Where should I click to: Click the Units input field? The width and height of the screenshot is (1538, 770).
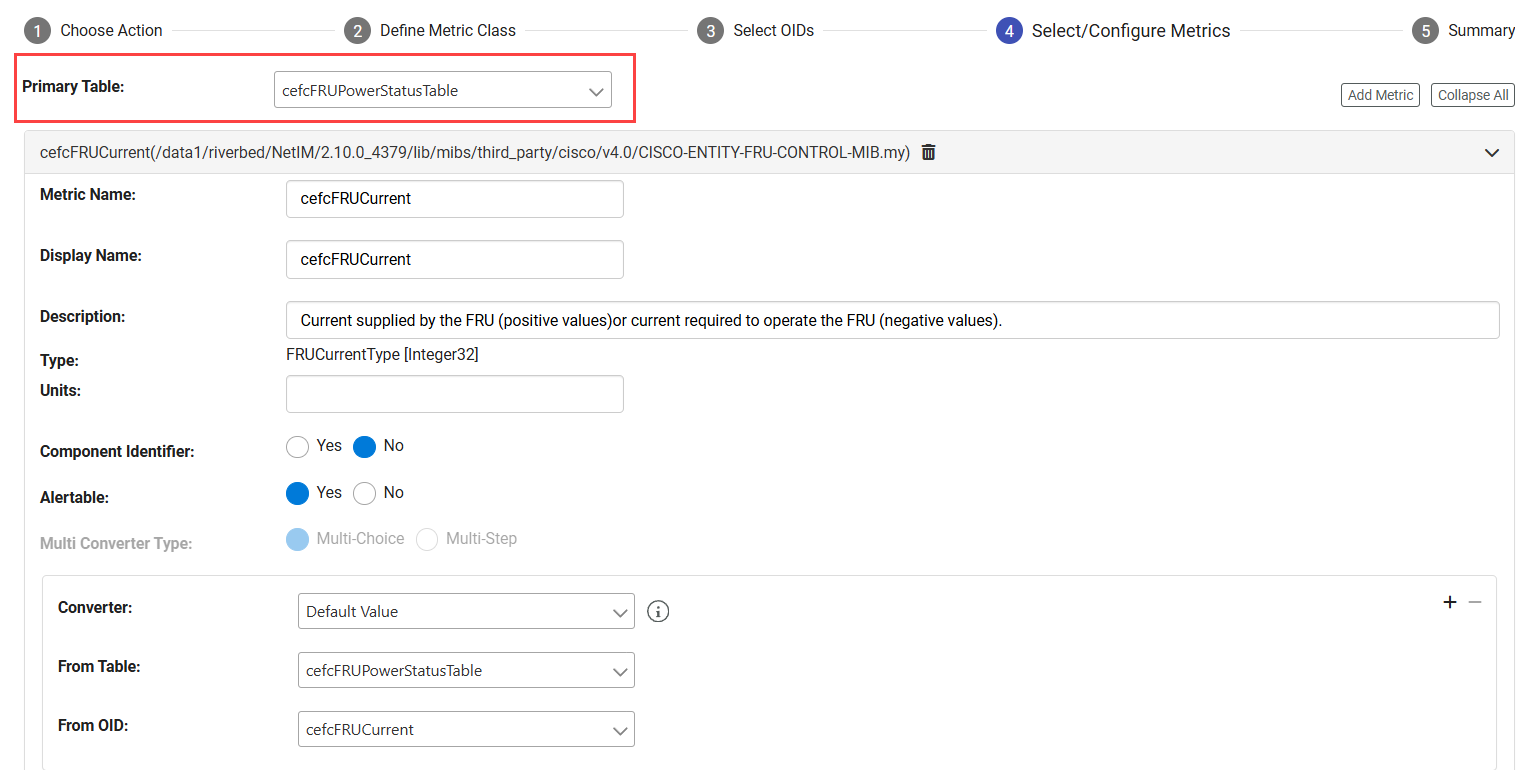pyautogui.click(x=454, y=394)
